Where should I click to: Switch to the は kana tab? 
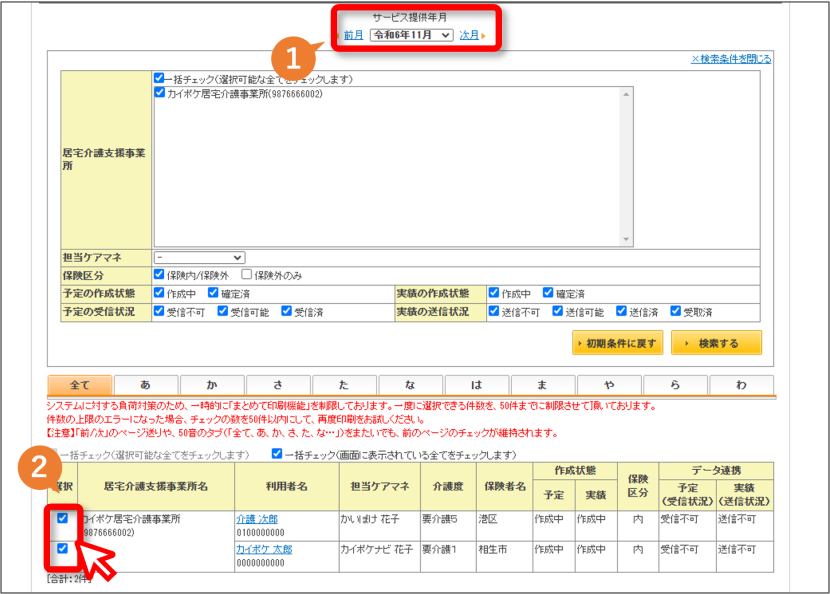point(477,385)
